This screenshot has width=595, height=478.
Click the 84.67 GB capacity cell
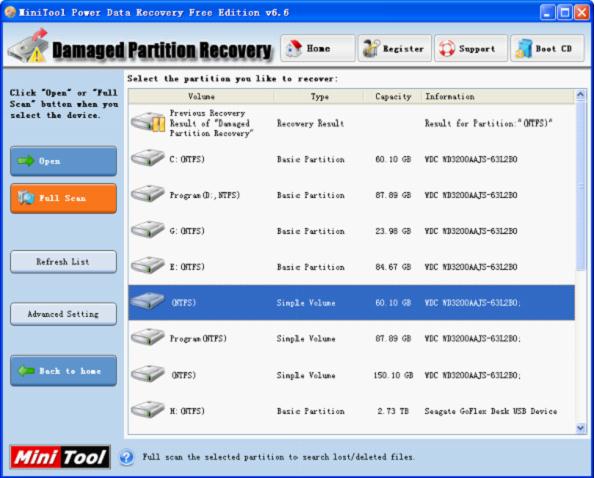point(393,267)
